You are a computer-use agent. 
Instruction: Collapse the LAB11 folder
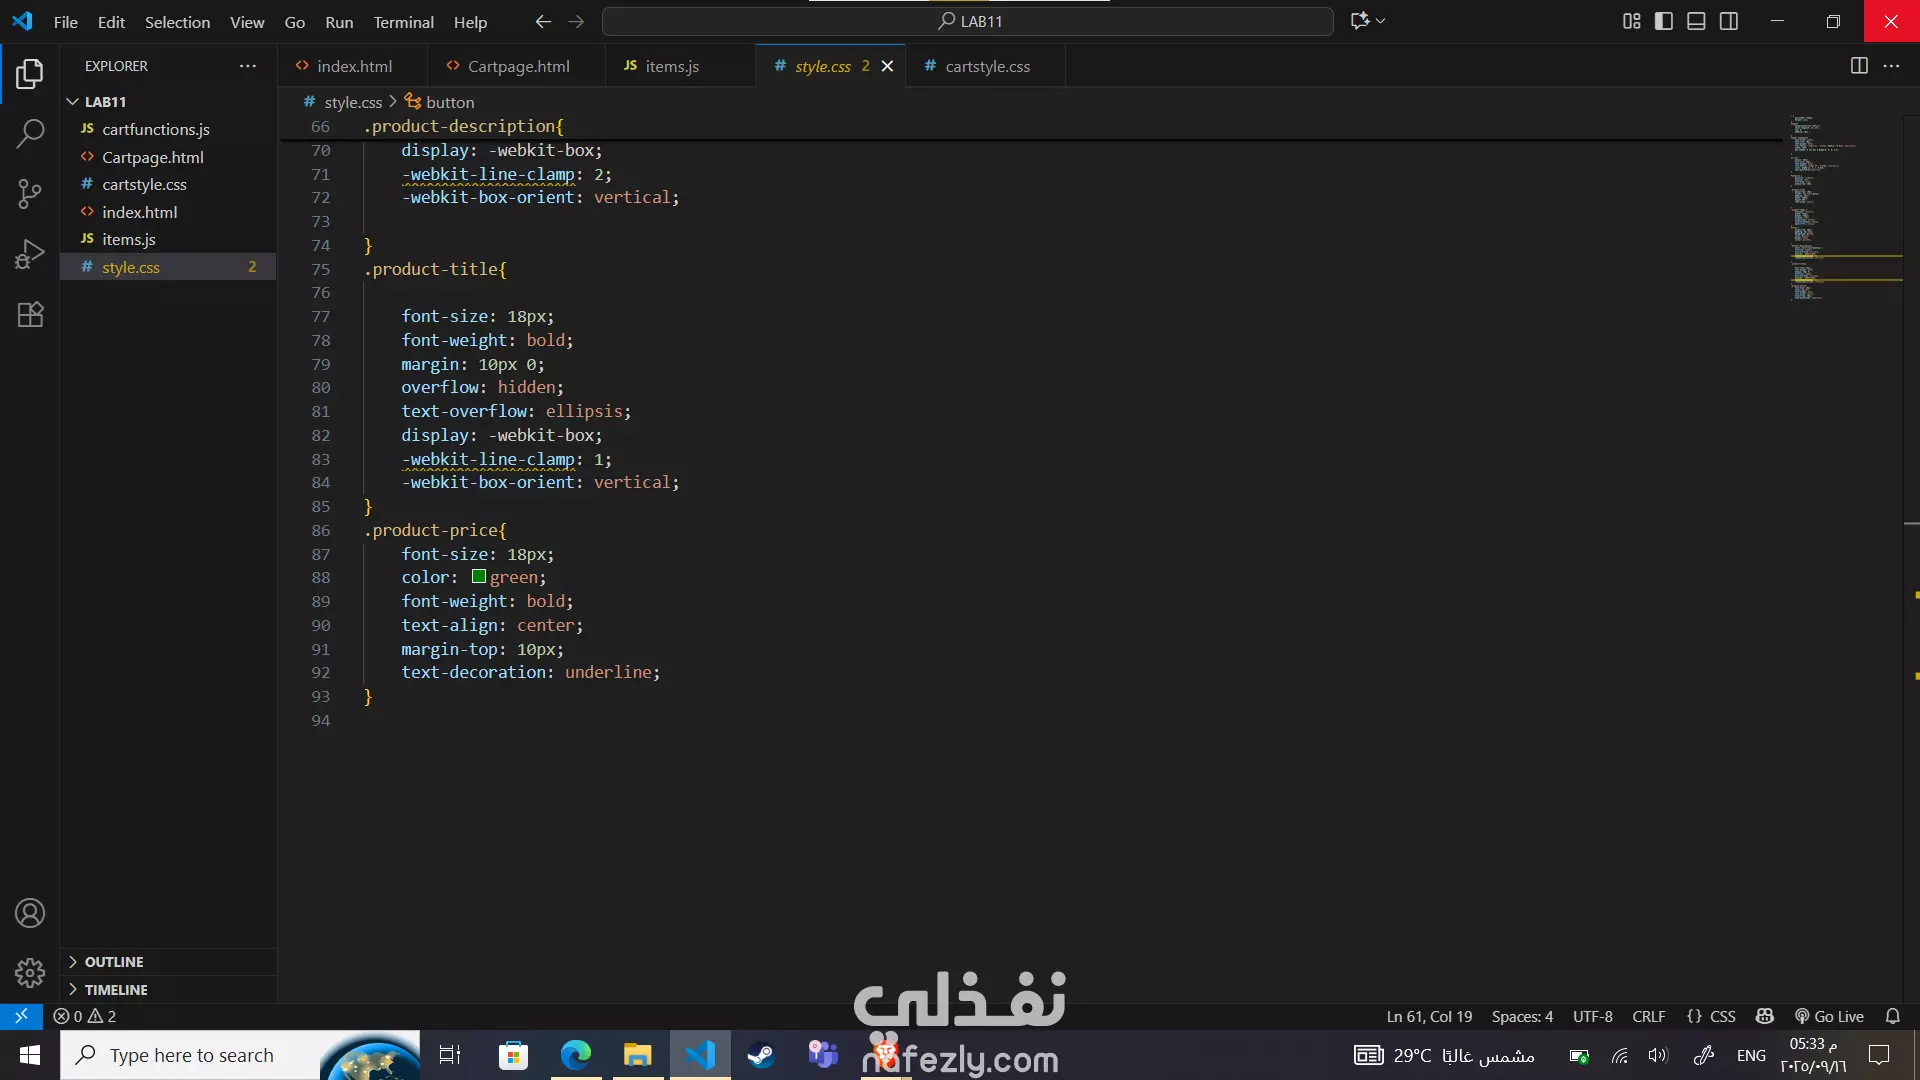[x=168, y=102]
